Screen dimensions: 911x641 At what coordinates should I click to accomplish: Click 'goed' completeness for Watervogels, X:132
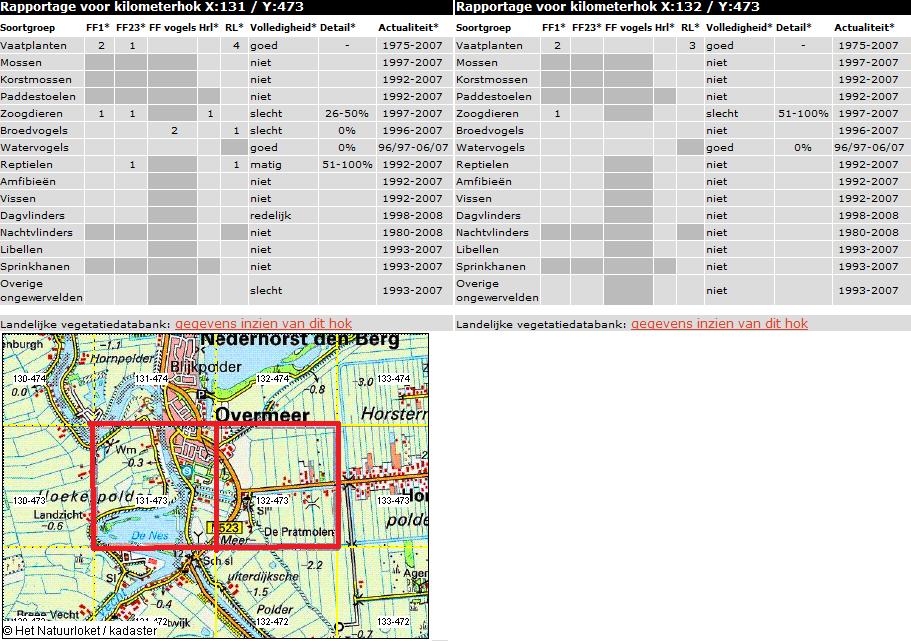click(719, 147)
